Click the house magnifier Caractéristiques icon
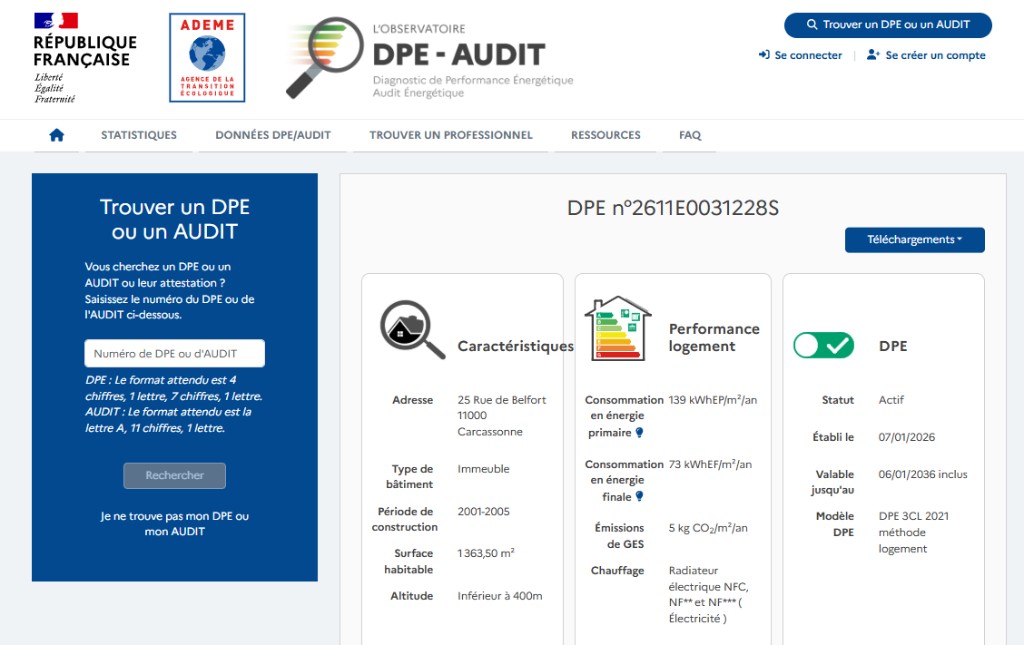Viewport: 1024px width, 645px height. [x=412, y=330]
